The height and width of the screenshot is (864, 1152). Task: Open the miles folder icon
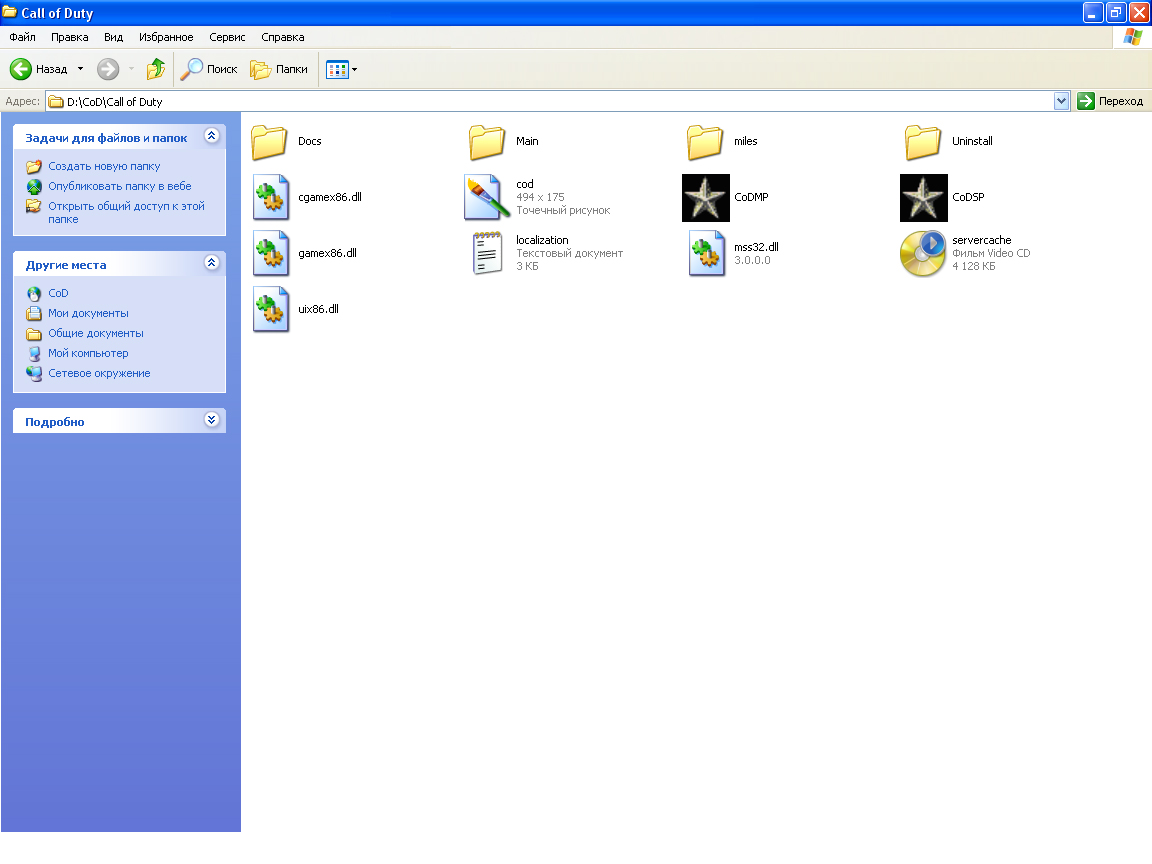[x=705, y=142]
